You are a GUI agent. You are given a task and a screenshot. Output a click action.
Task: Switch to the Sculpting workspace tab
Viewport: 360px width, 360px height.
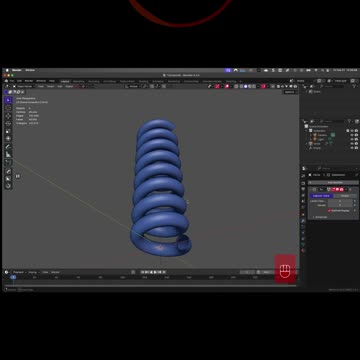(x=94, y=81)
